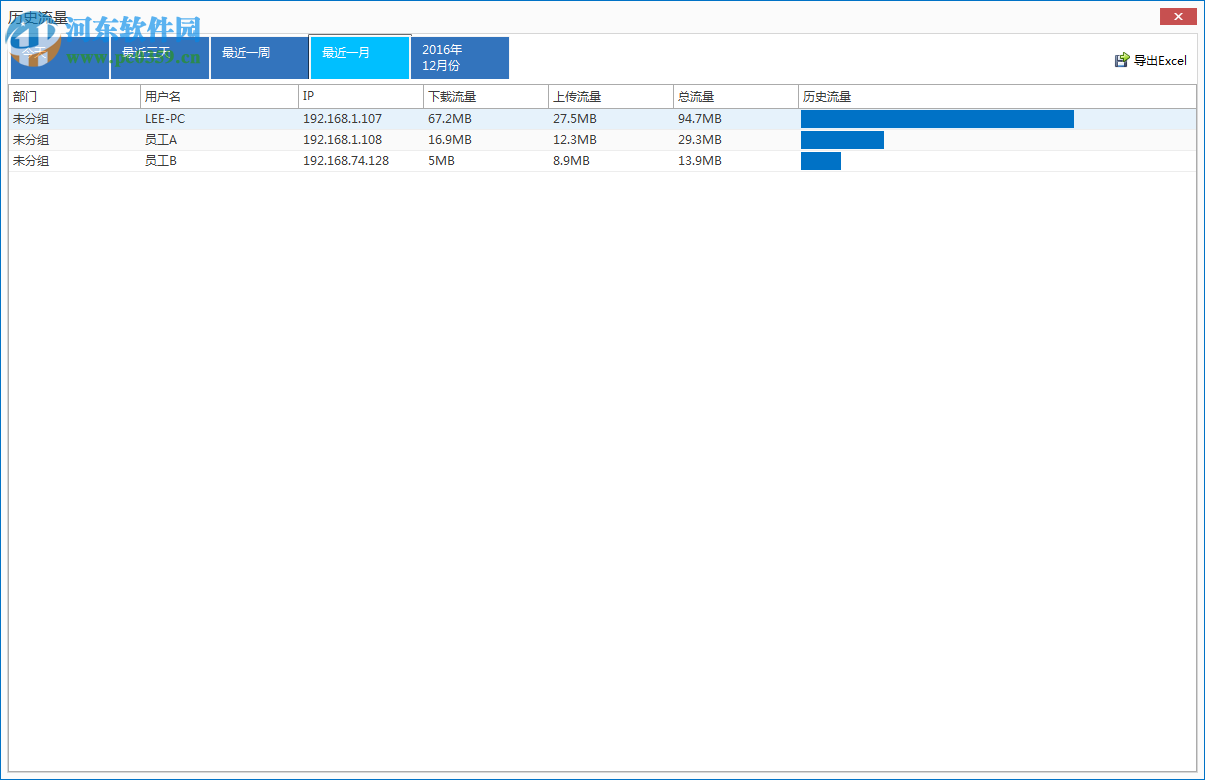Sort by the 用户名 column header
1205x780 pixels.
pos(219,97)
